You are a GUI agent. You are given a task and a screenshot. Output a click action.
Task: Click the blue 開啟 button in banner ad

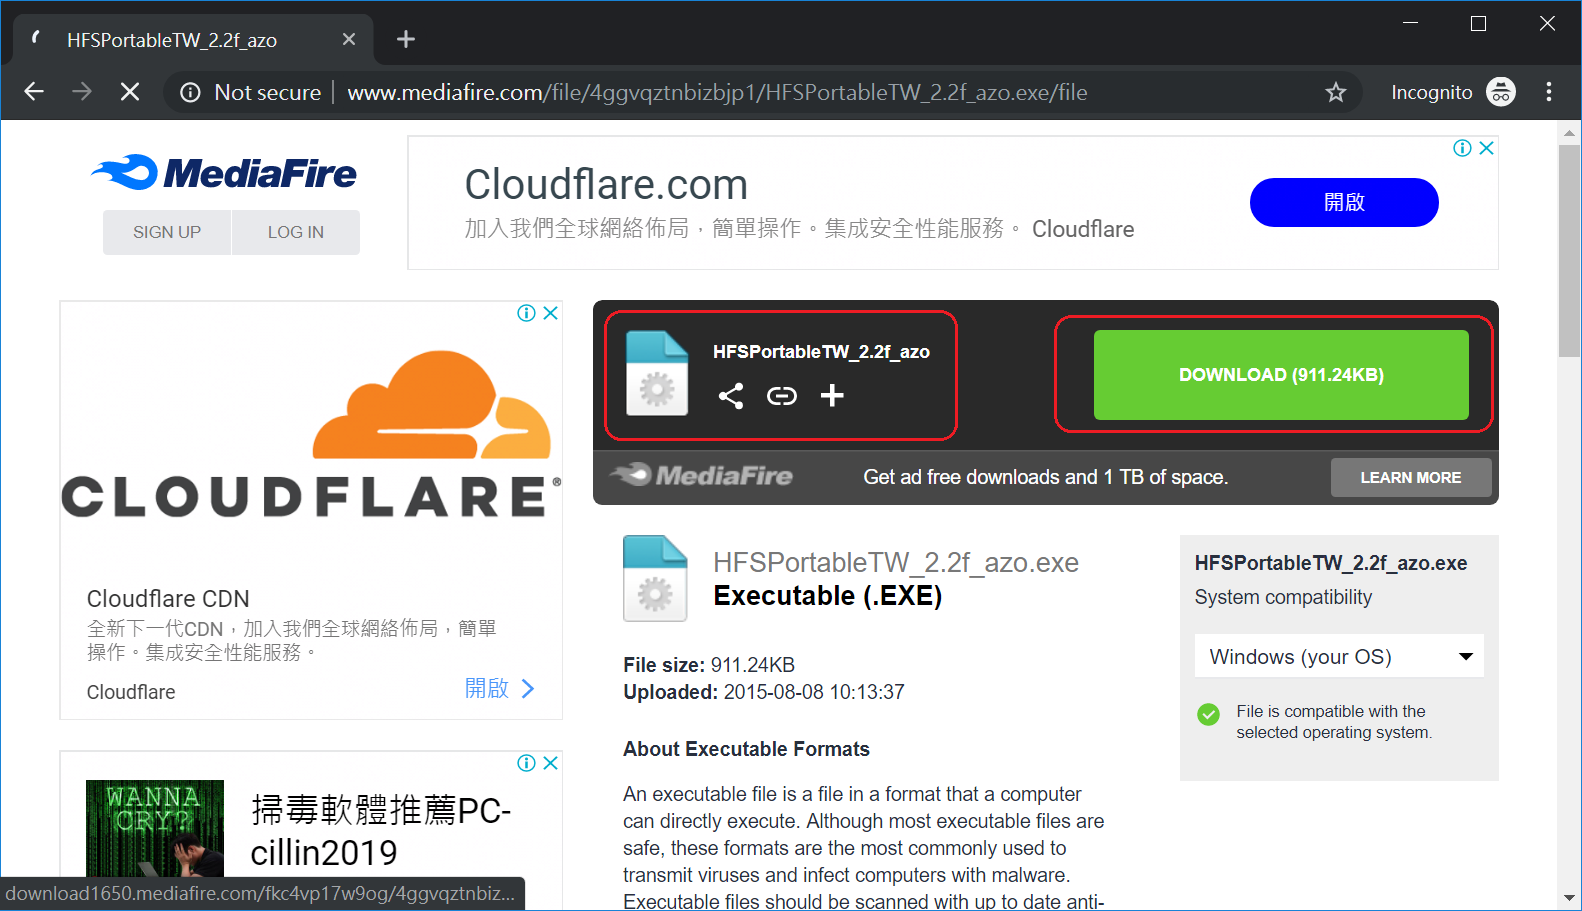1344,202
